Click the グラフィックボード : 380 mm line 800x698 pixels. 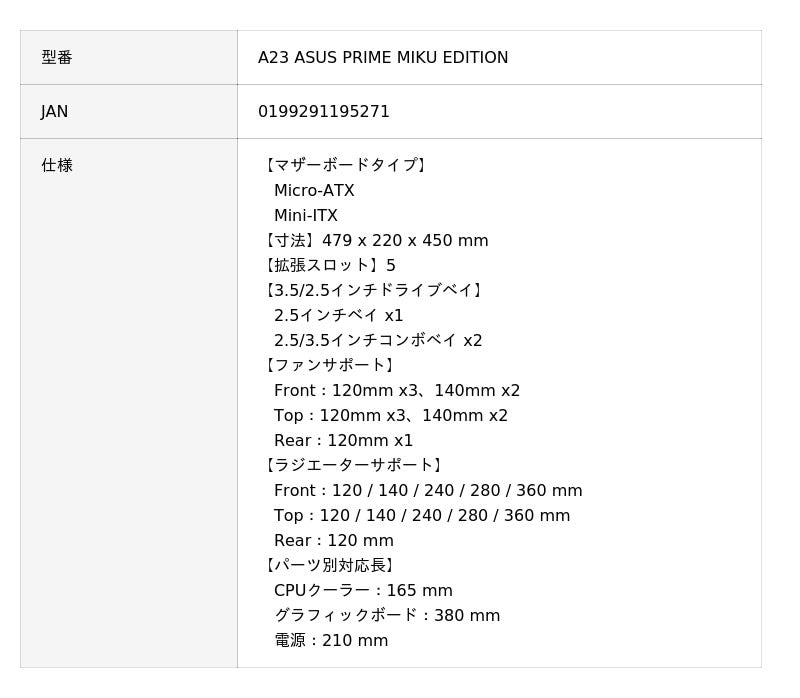(x=387, y=616)
